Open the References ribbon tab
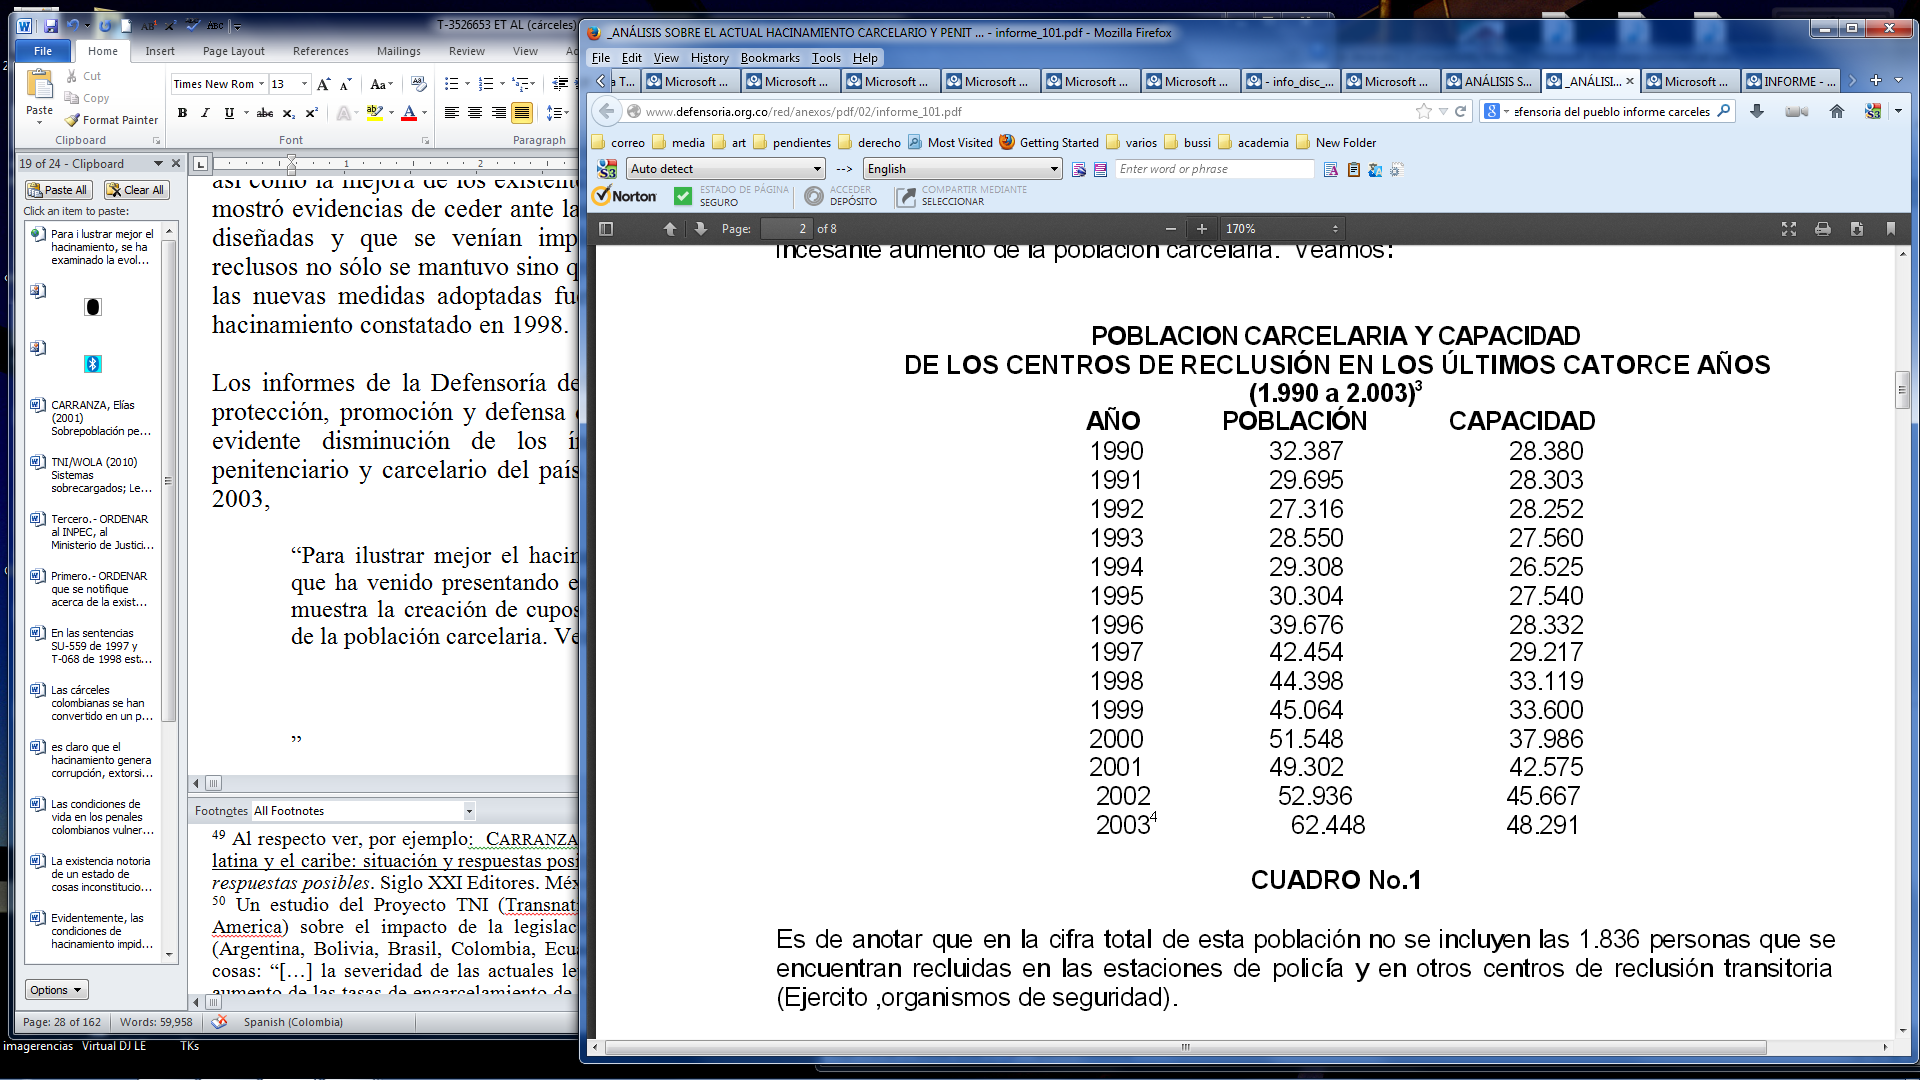 pos(320,51)
